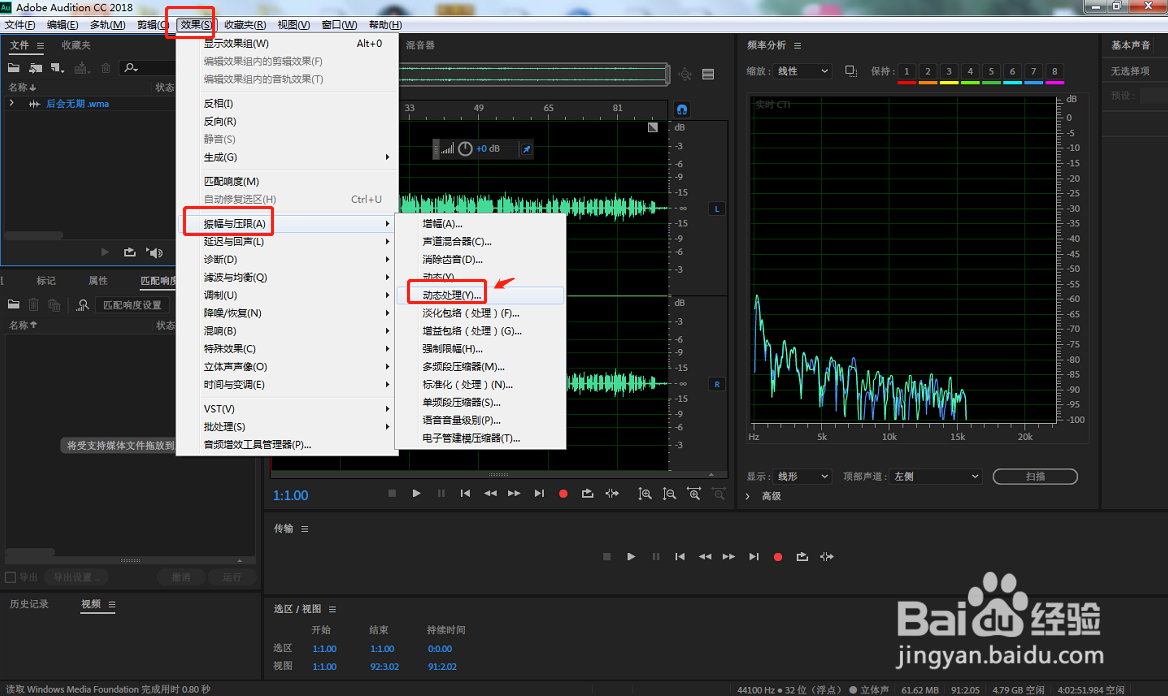Open the 选区/视图 panel menu icon
This screenshot has height=696, width=1168.
click(332, 610)
